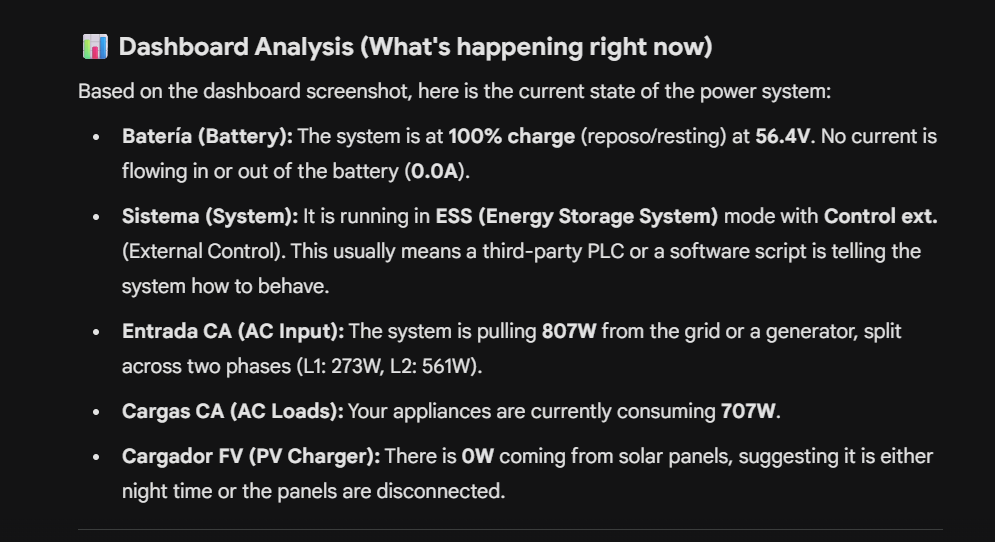Click the bold "Control ext." text

coord(880,216)
